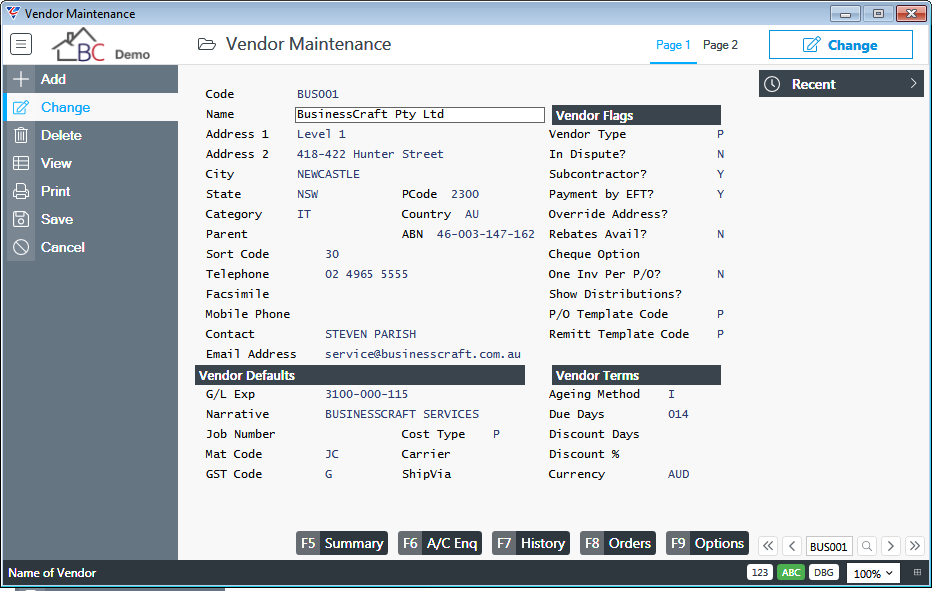Viewport: 939px width, 591px height.
Task: Open the F6 A/C Enq function
Action: tap(440, 543)
